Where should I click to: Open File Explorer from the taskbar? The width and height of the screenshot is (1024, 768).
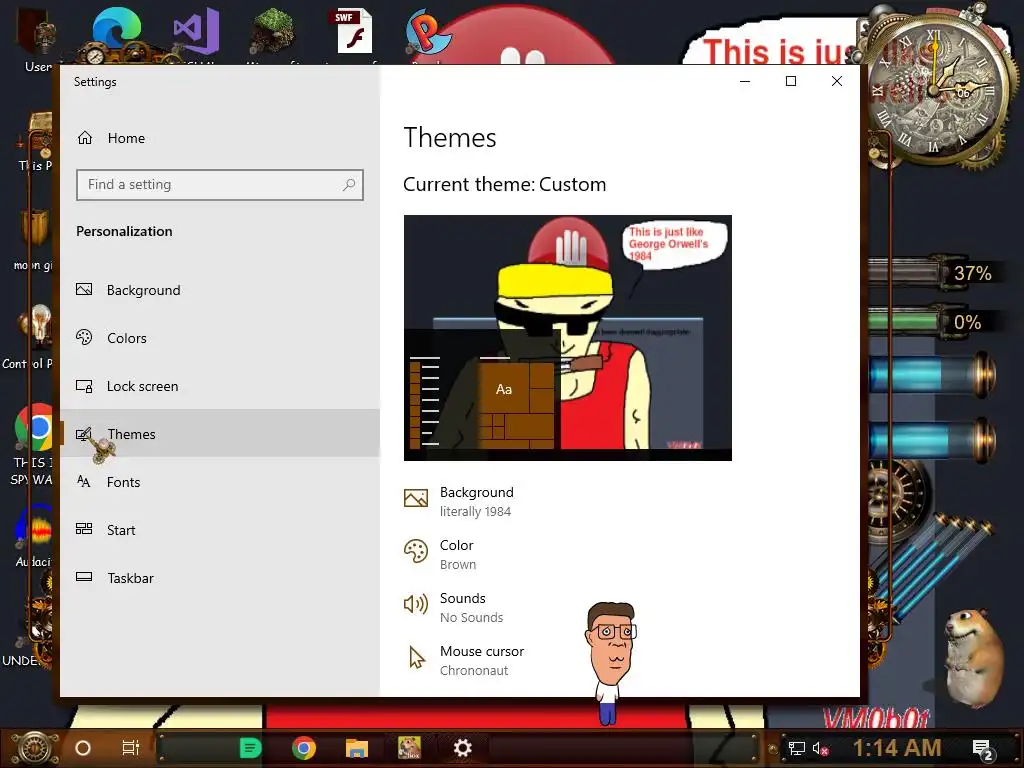(x=357, y=748)
